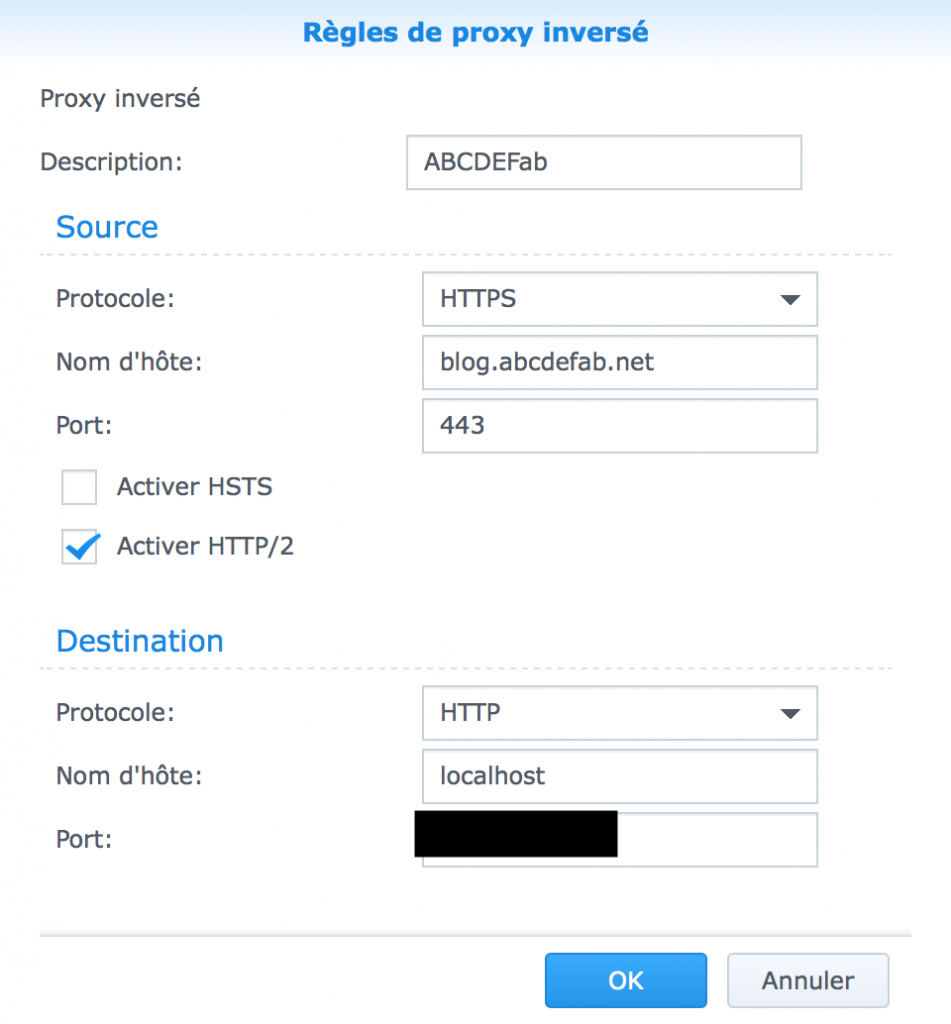Click the Destination hostname field localhost
Viewport: 951px width, 1024px height.
click(619, 776)
